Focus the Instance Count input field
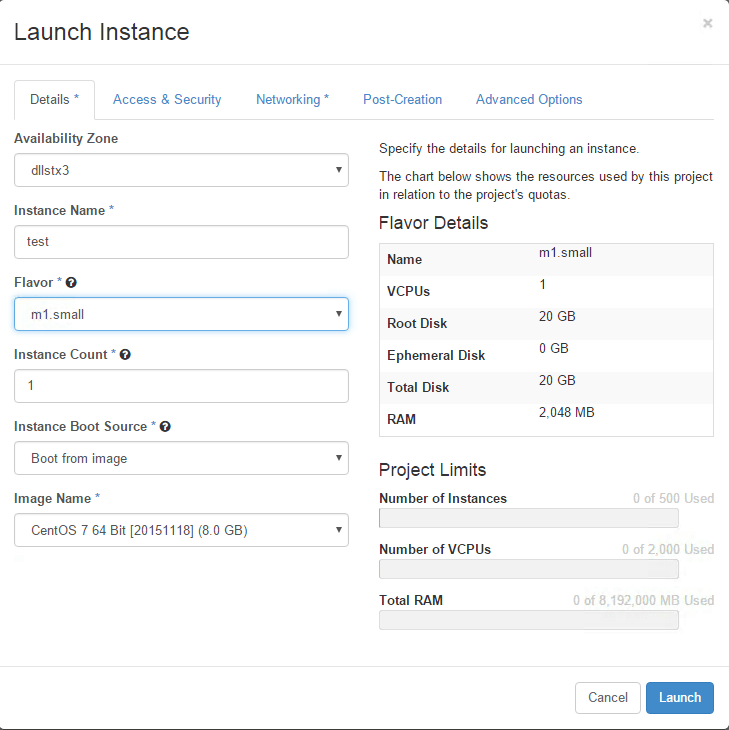 [x=181, y=386]
